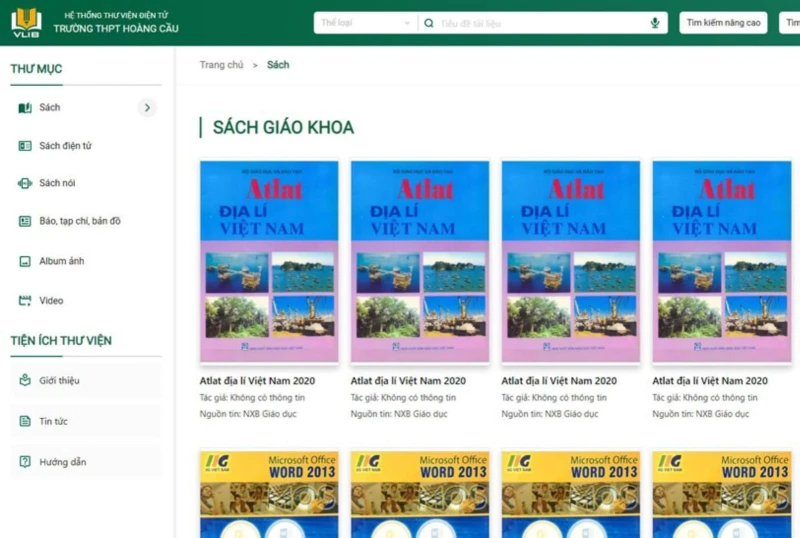Open the Giới thiệu menu item

59,380
